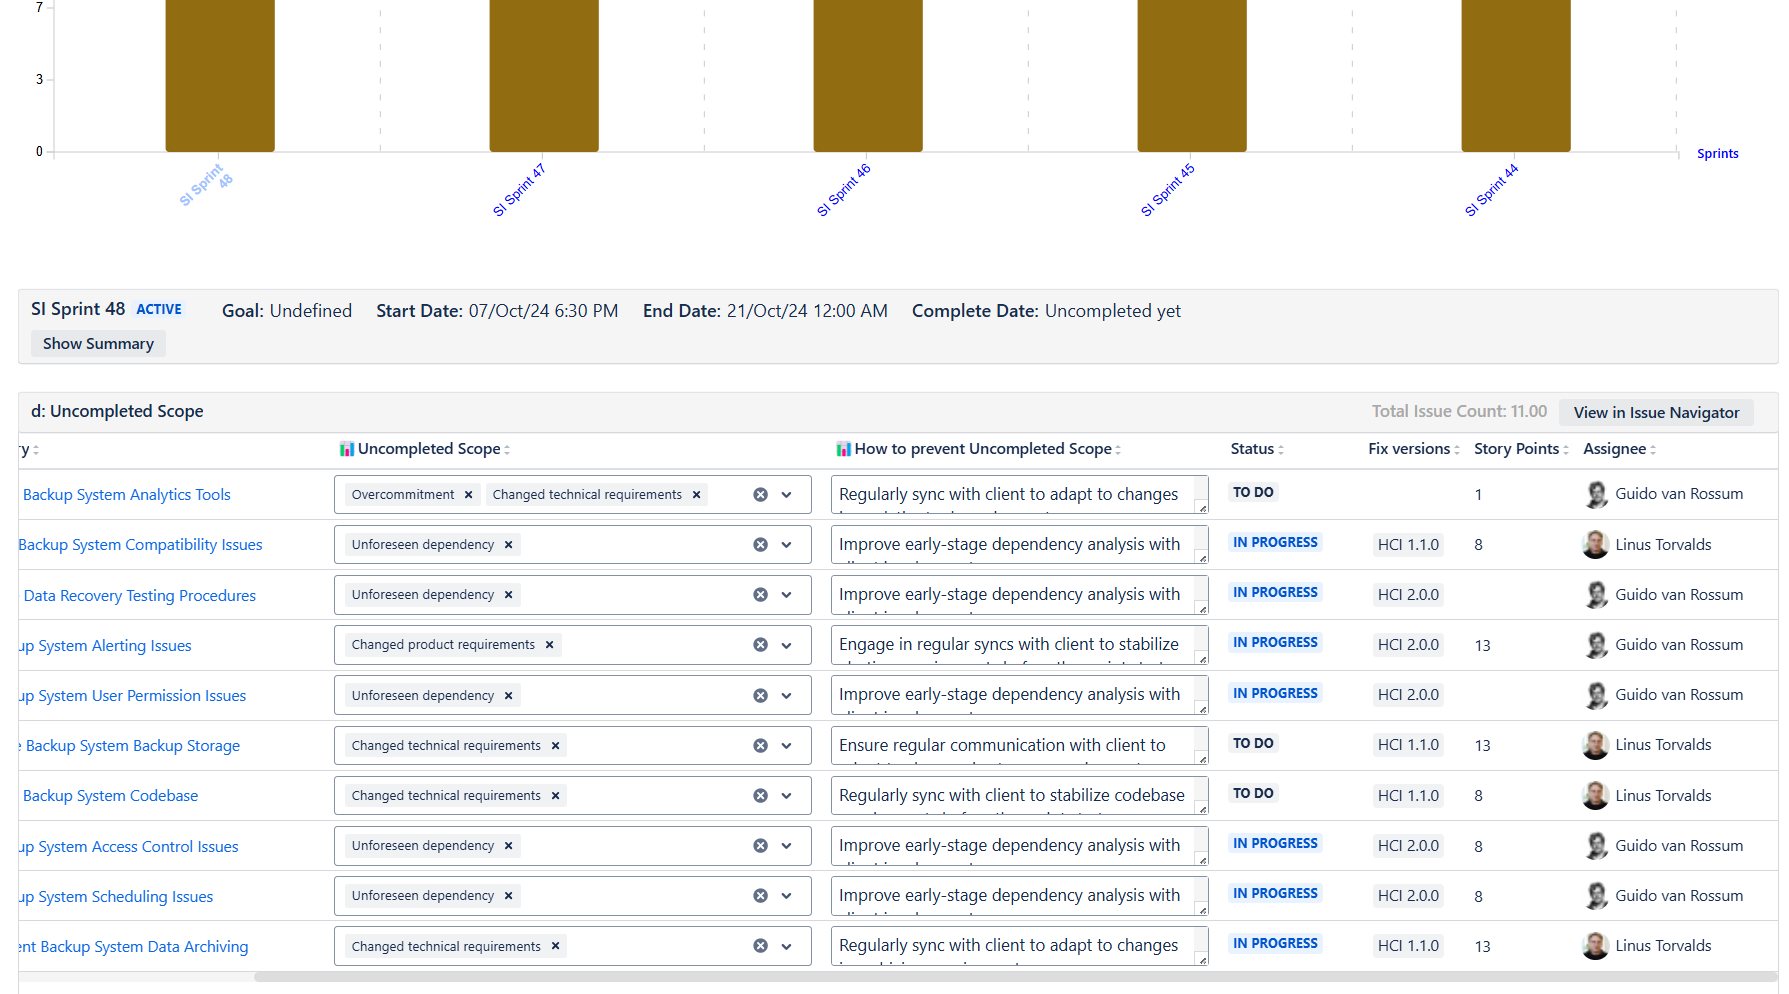Expand the scope dropdown on Backup System Scheduling Issues row

786,895
